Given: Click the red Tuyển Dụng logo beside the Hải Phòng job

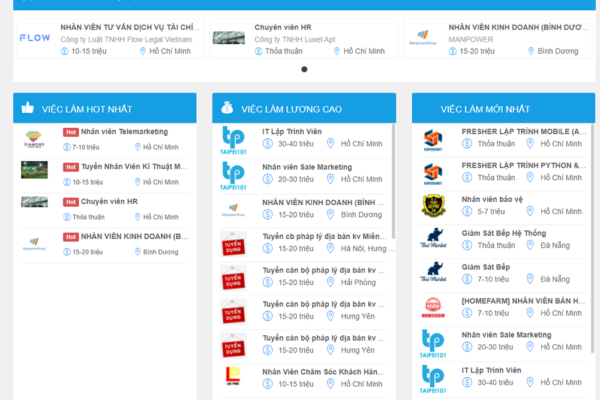Looking at the screenshot, I should 233,277.
